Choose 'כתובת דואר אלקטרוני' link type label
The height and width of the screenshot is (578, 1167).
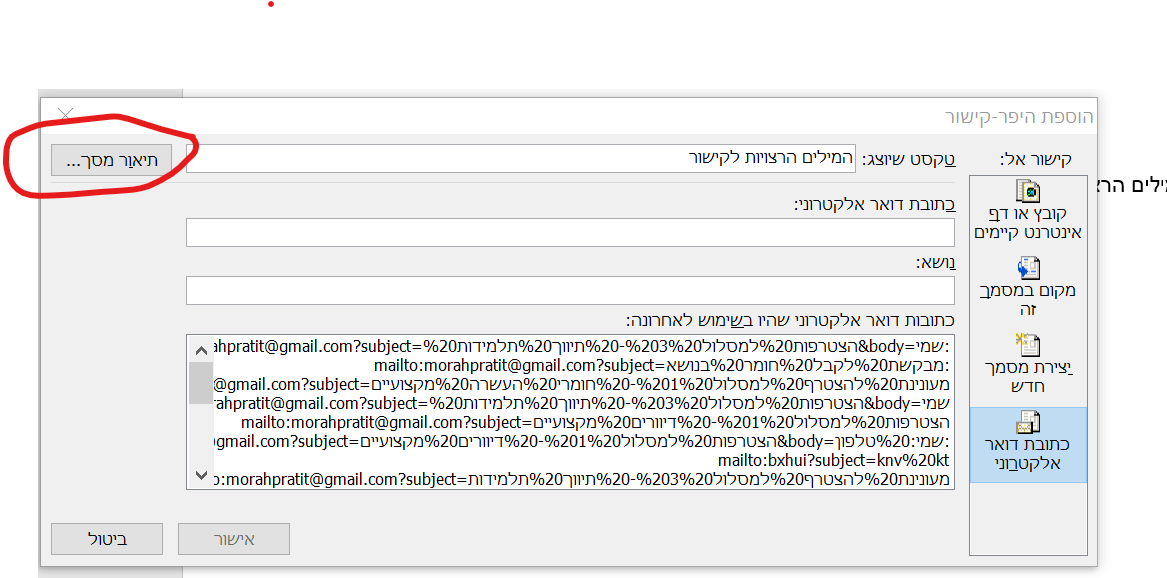(1027, 454)
